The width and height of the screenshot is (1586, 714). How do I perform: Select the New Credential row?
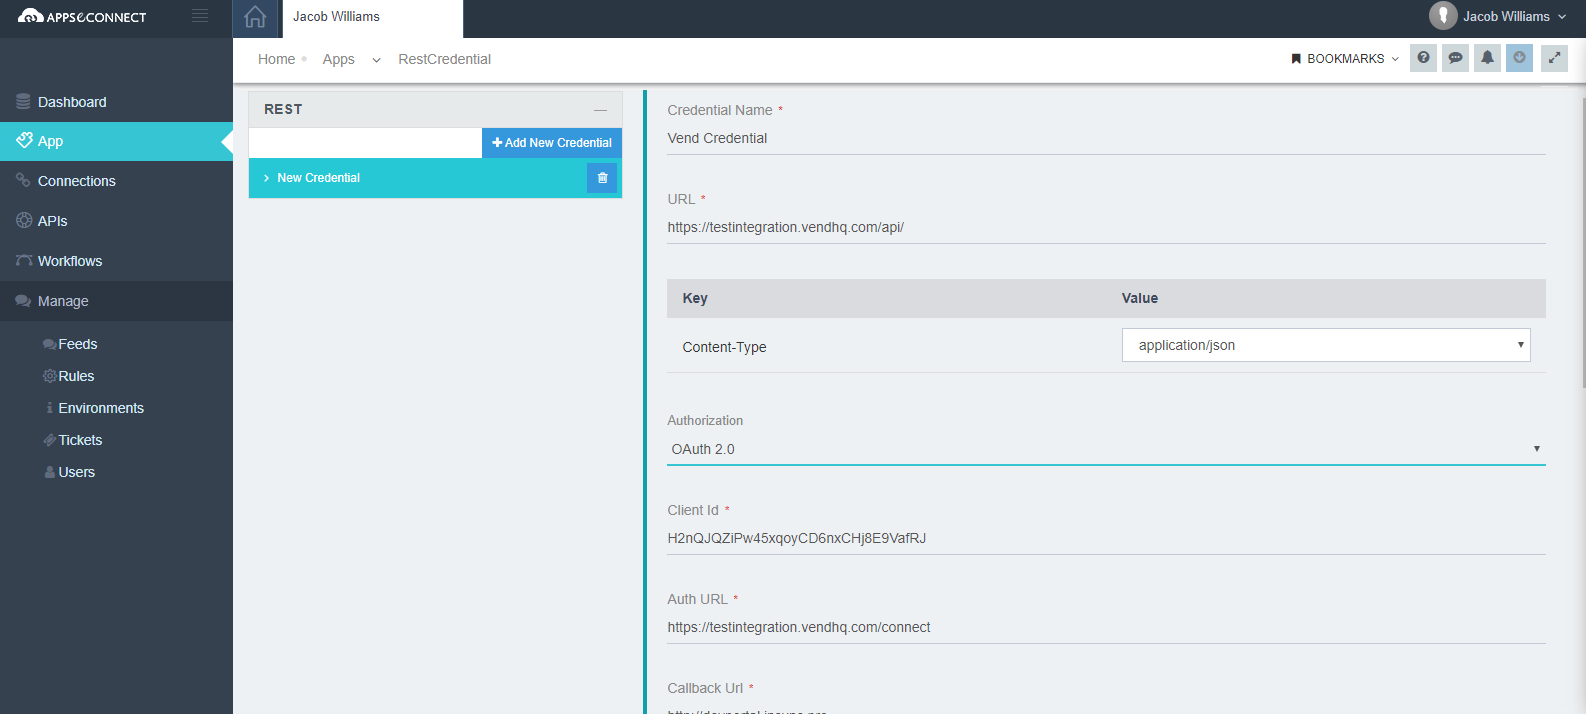tap(435, 178)
